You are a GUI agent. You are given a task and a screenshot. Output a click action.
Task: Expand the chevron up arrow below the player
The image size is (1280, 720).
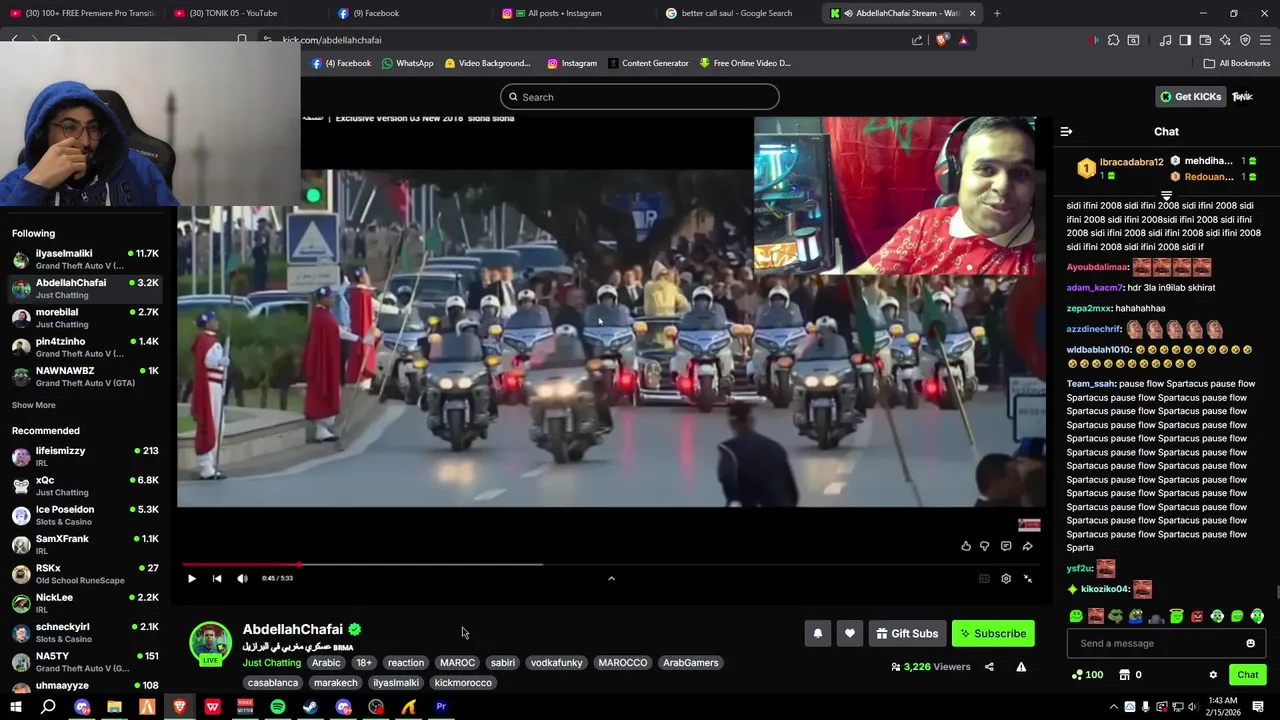click(611, 578)
